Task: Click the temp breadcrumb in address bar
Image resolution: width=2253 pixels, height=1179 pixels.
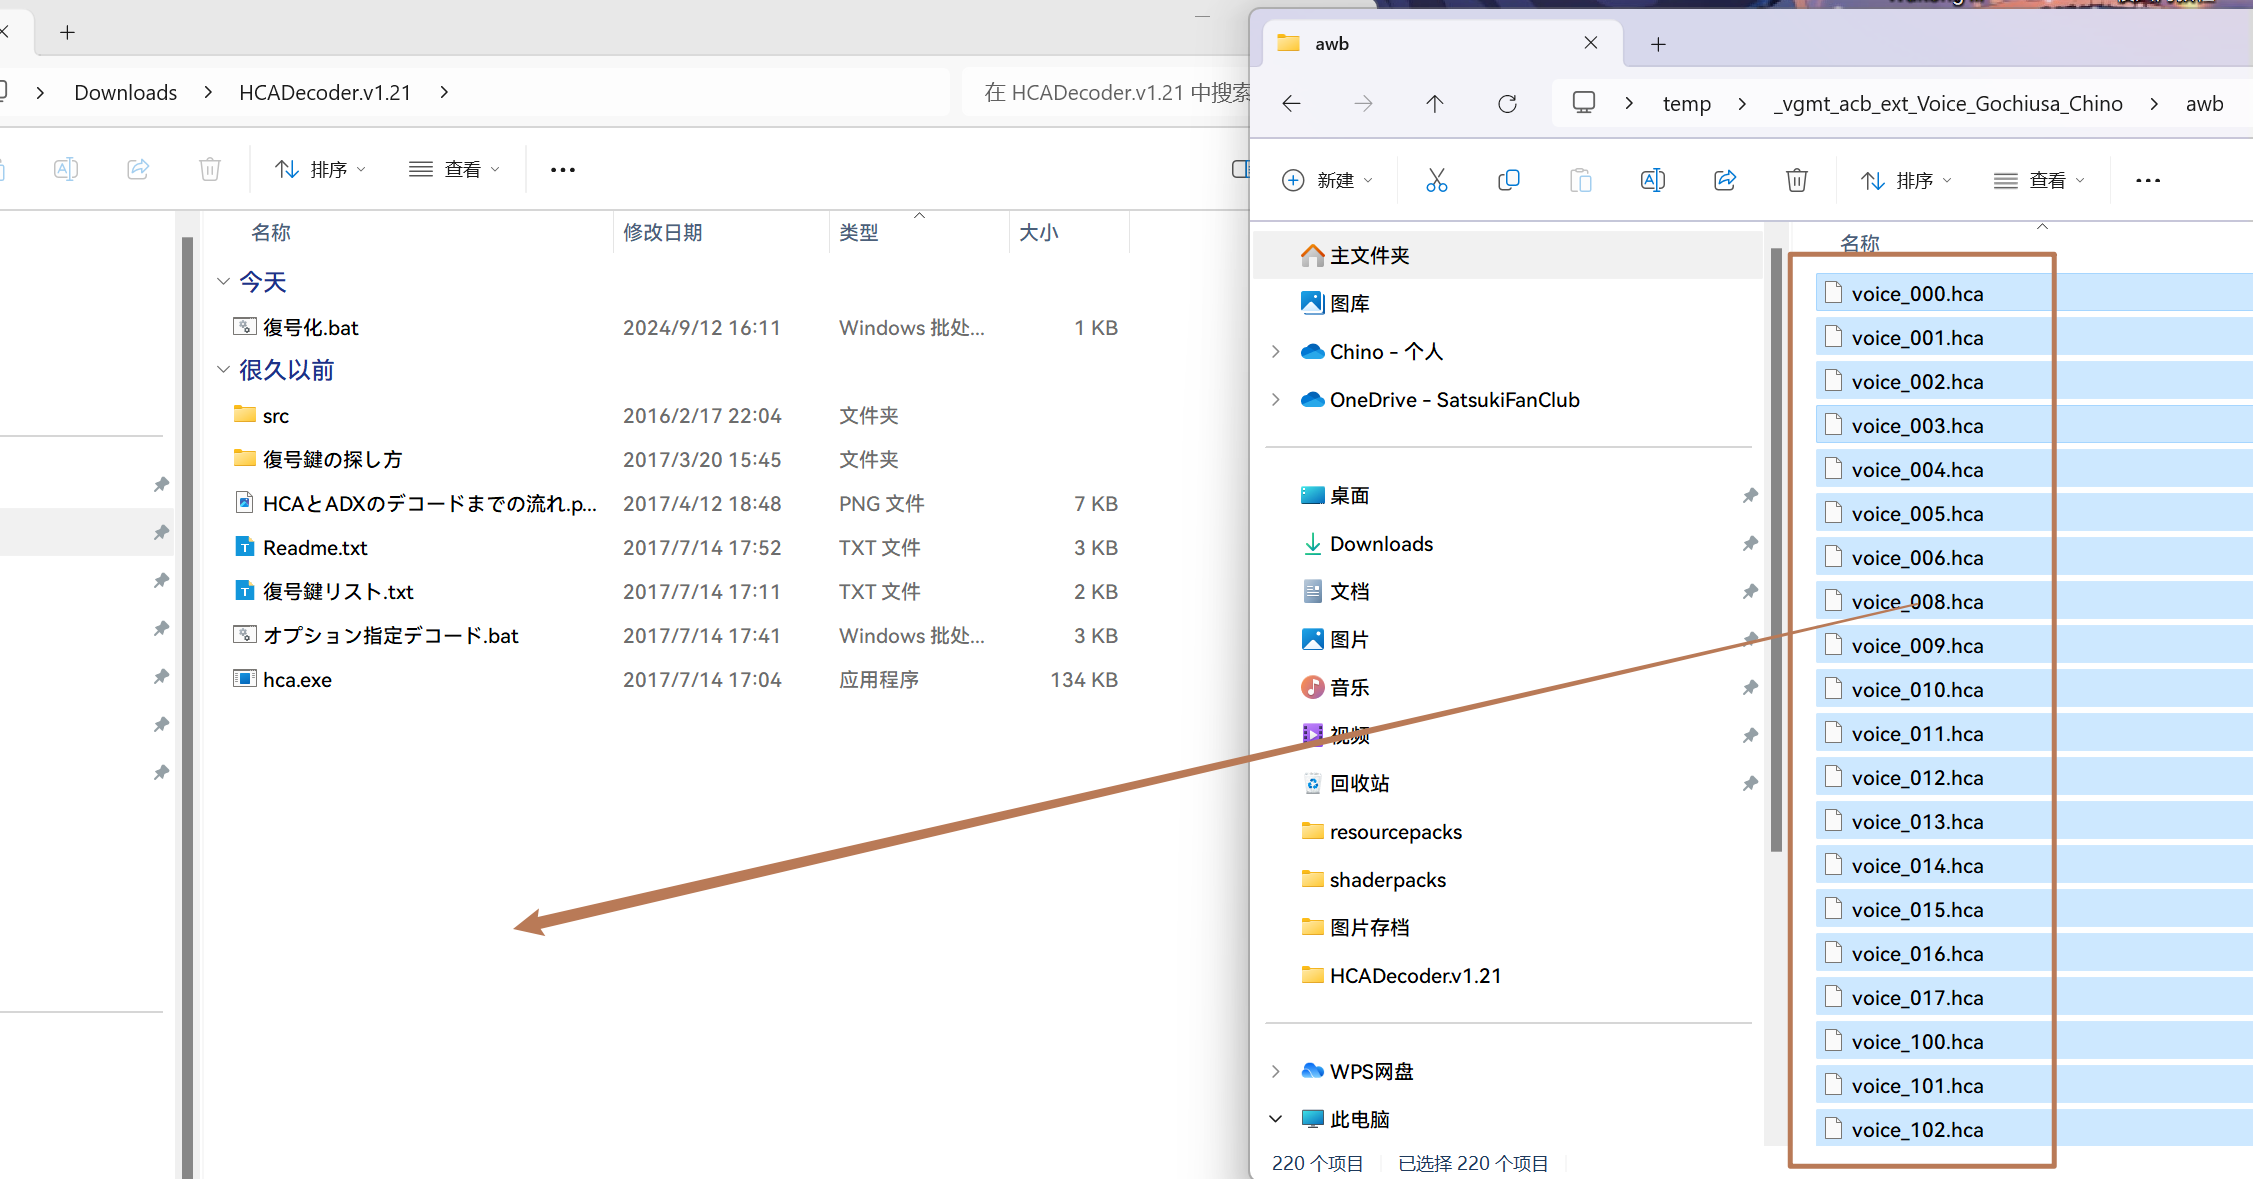Action: [x=1686, y=104]
